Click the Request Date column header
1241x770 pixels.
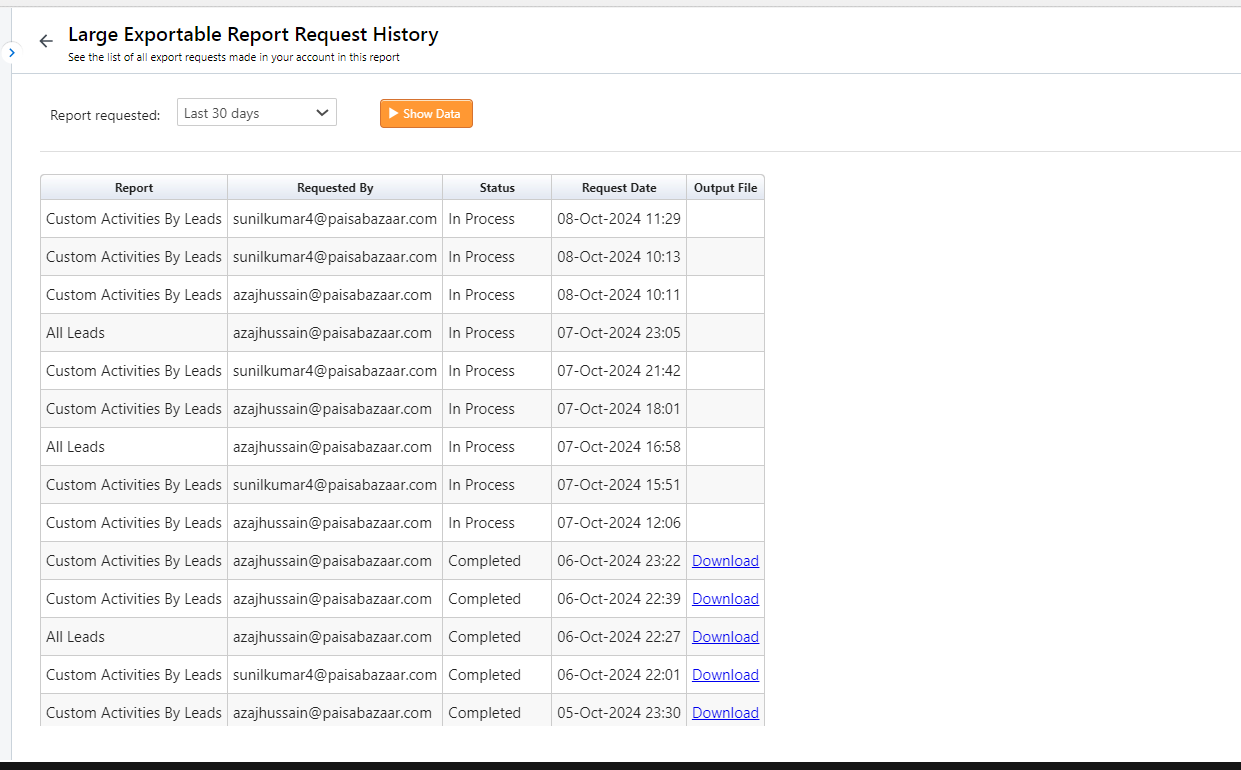click(x=619, y=188)
